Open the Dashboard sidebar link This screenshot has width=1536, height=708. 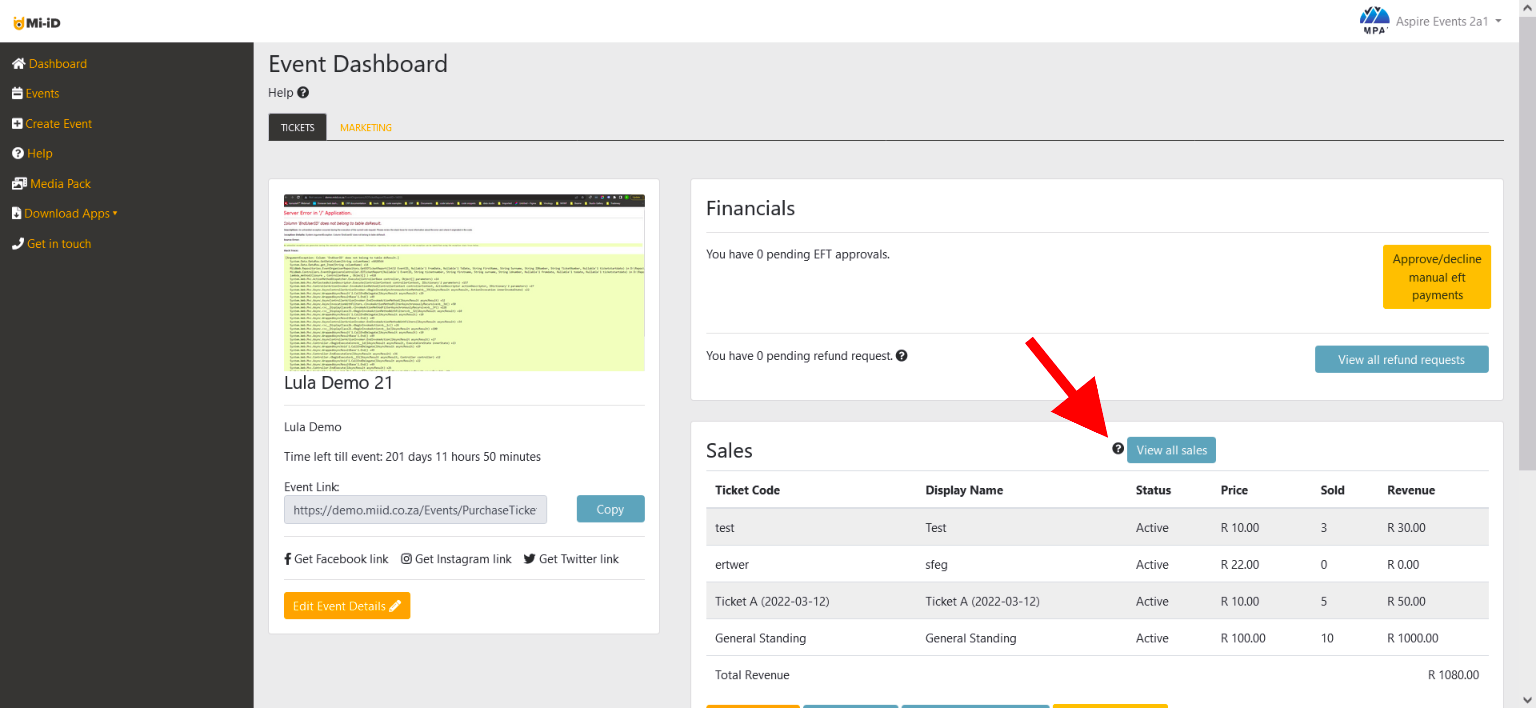pyautogui.click(x=58, y=64)
